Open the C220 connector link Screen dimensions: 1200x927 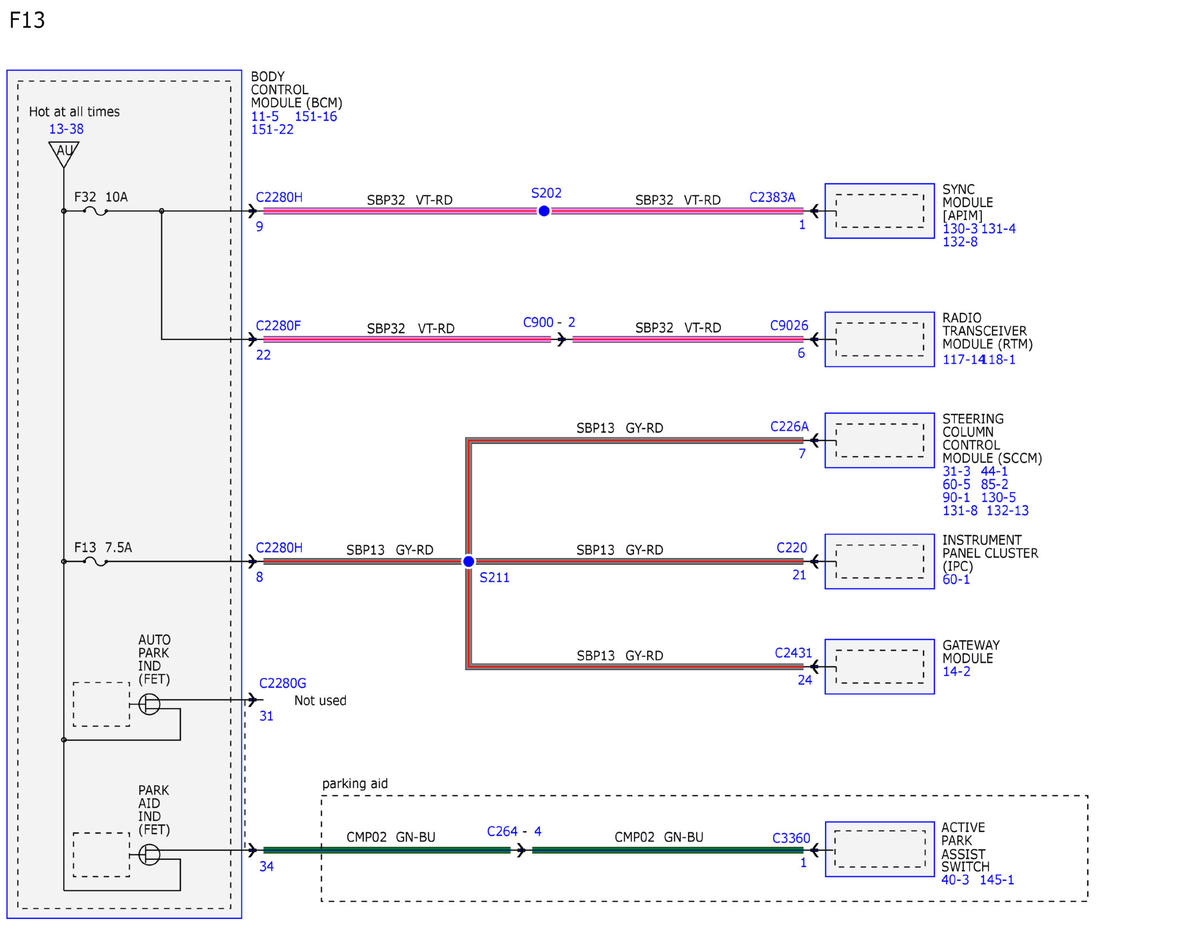pyautogui.click(x=792, y=547)
